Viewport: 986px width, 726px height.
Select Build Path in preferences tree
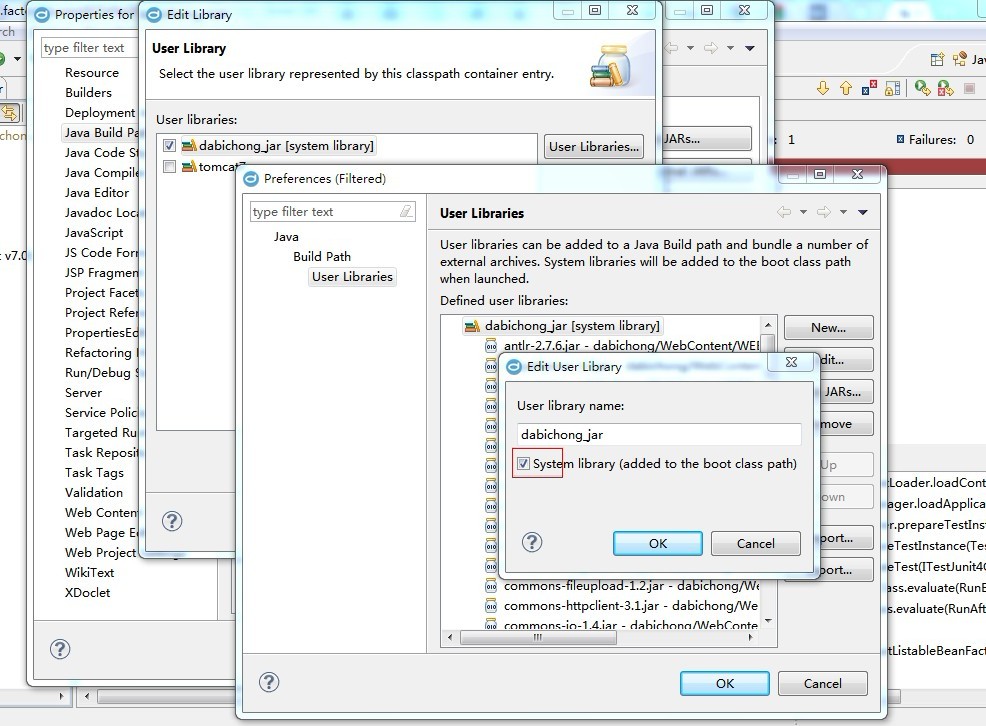point(322,256)
